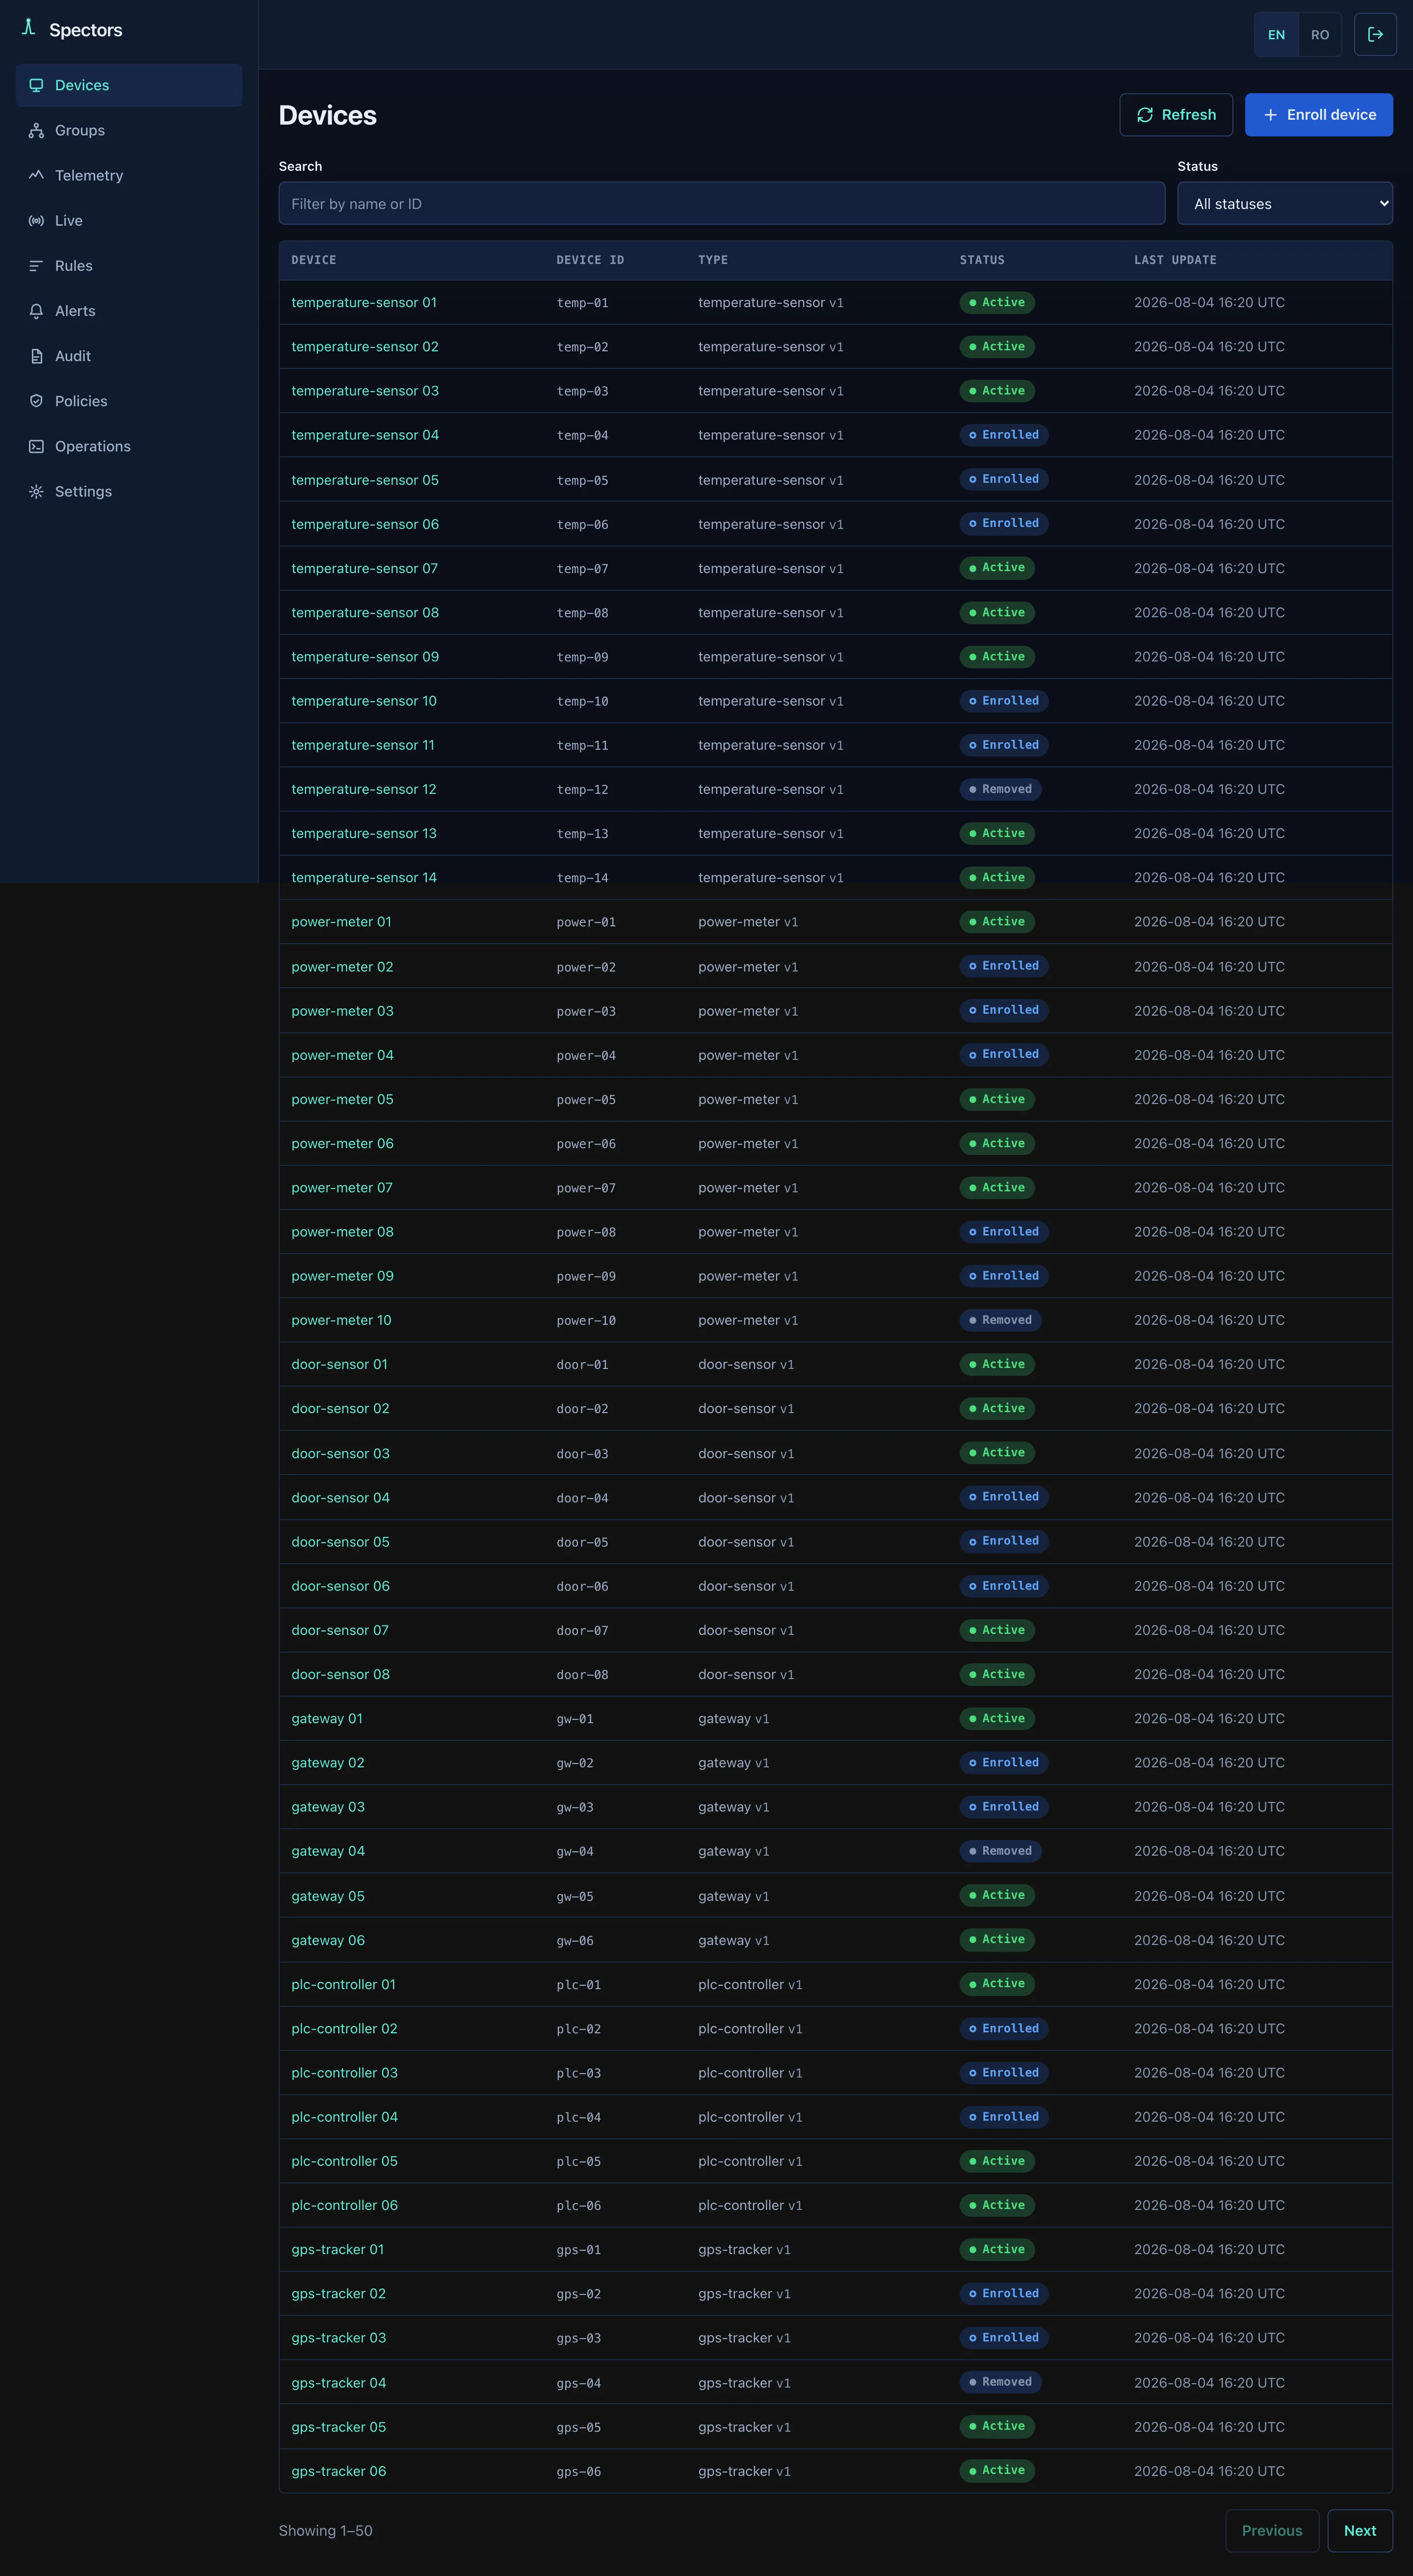Click the device ID power-08
Screen dimensions: 1413x2576
pos(586,1233)
